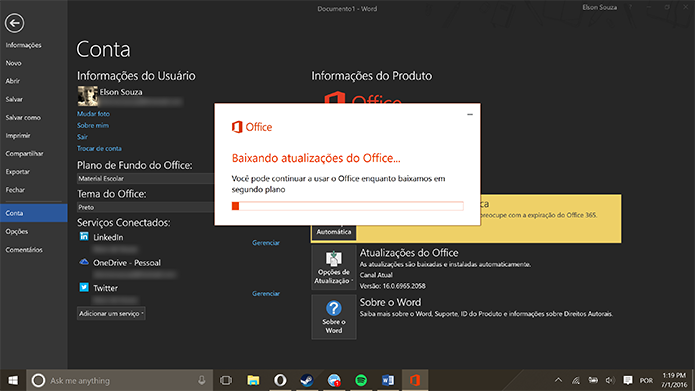Open the Sobre mim link

coord(93,125)
